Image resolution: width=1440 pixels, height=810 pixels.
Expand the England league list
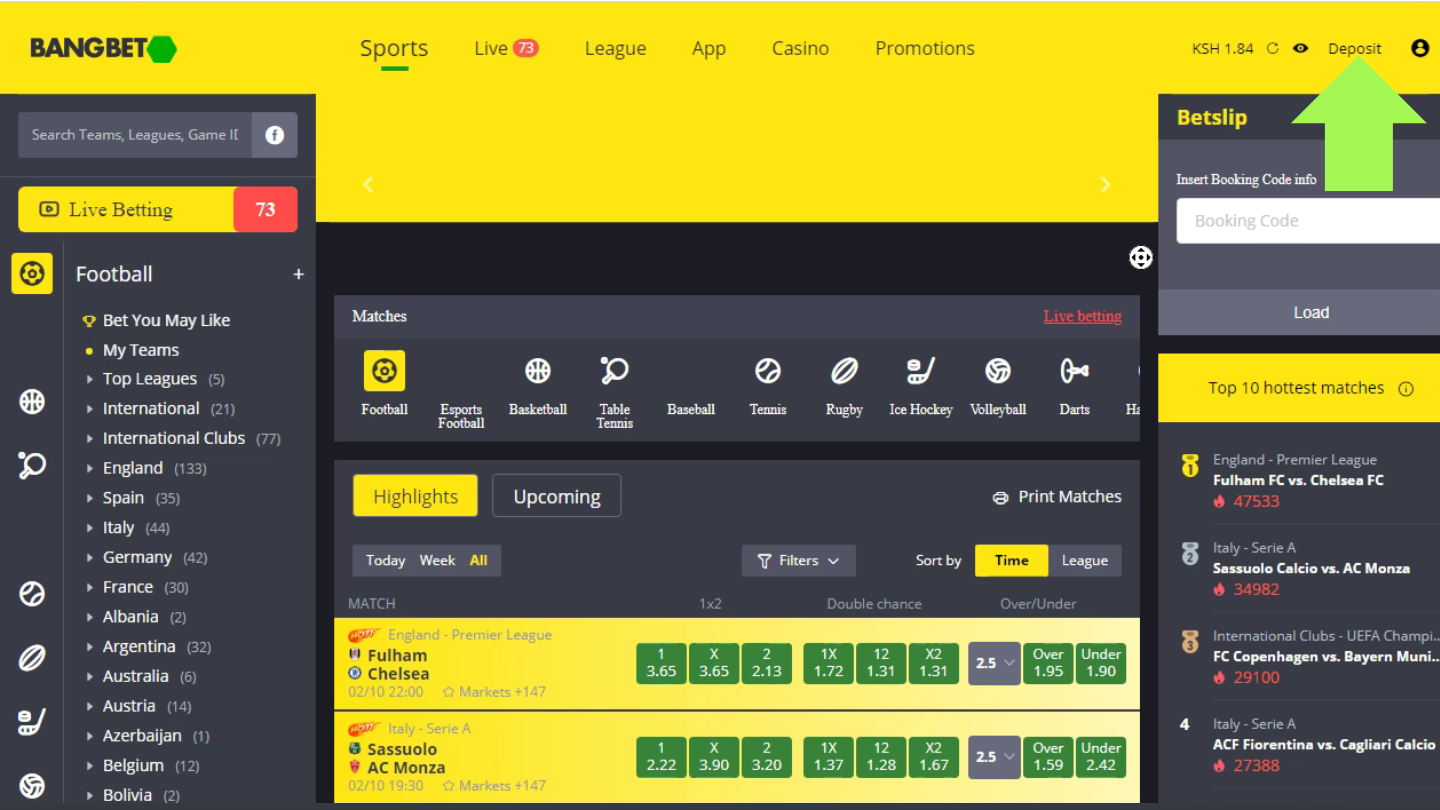tap(132, 468)
